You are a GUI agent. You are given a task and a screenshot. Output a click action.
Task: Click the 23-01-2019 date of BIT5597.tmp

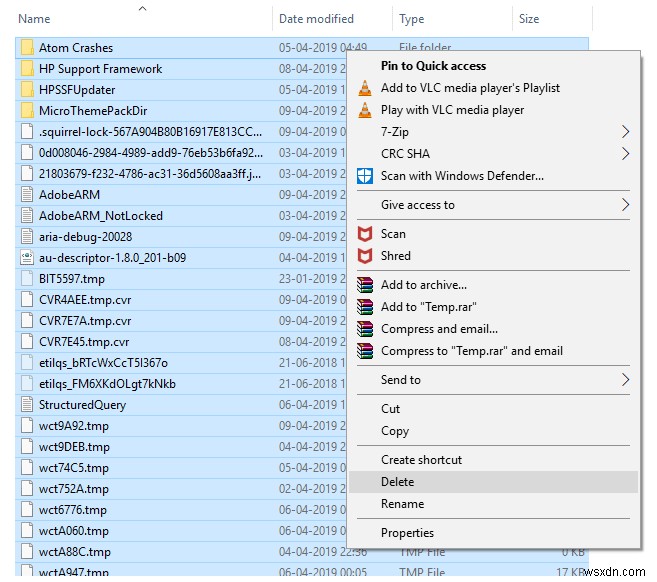[312, 279]
